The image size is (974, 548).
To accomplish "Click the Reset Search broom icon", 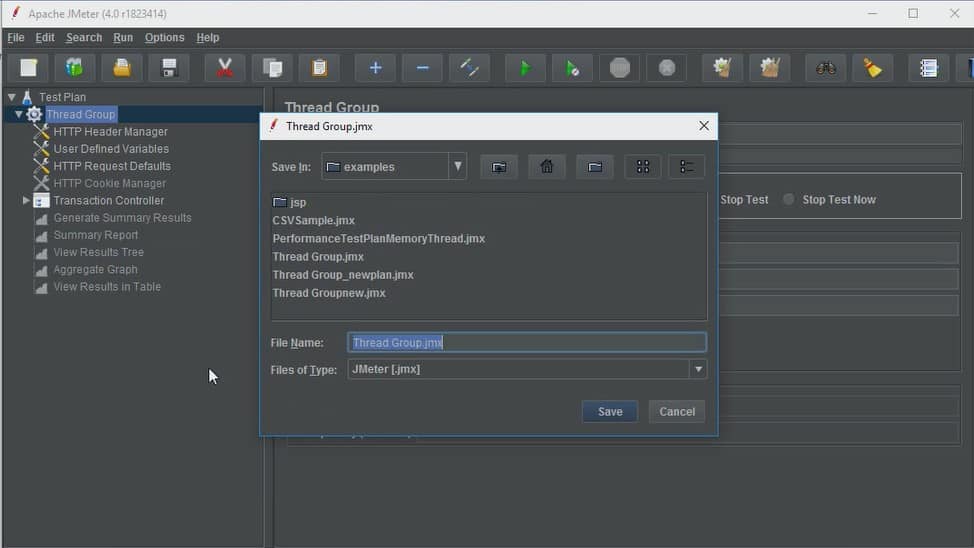I will coord(873,68).
